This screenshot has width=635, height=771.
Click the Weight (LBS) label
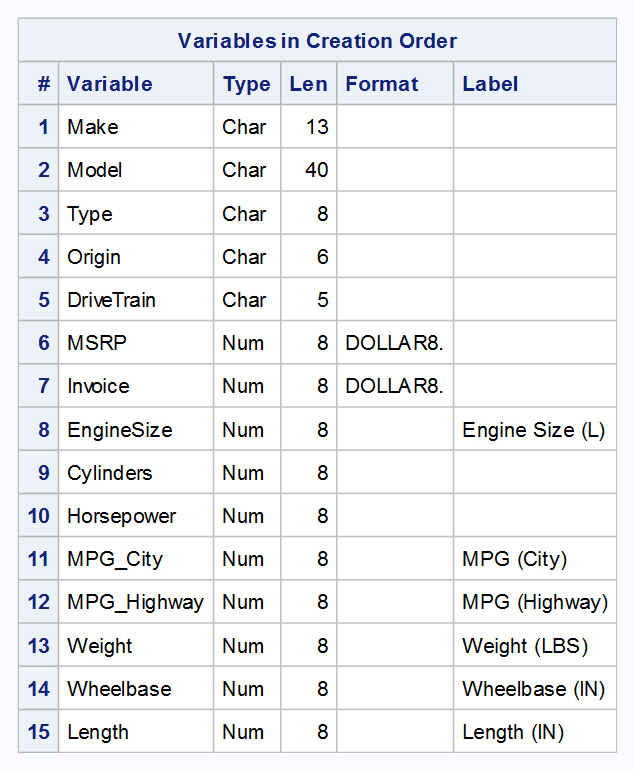525,646
